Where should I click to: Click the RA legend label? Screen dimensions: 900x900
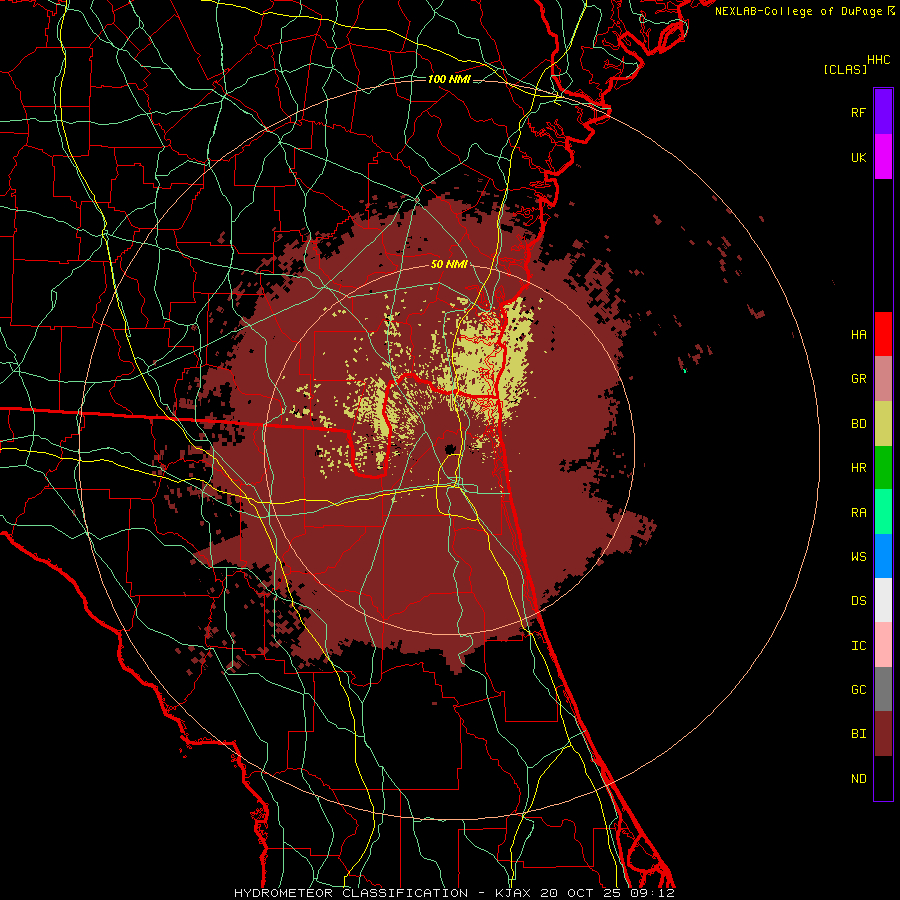tap(859, 513)
